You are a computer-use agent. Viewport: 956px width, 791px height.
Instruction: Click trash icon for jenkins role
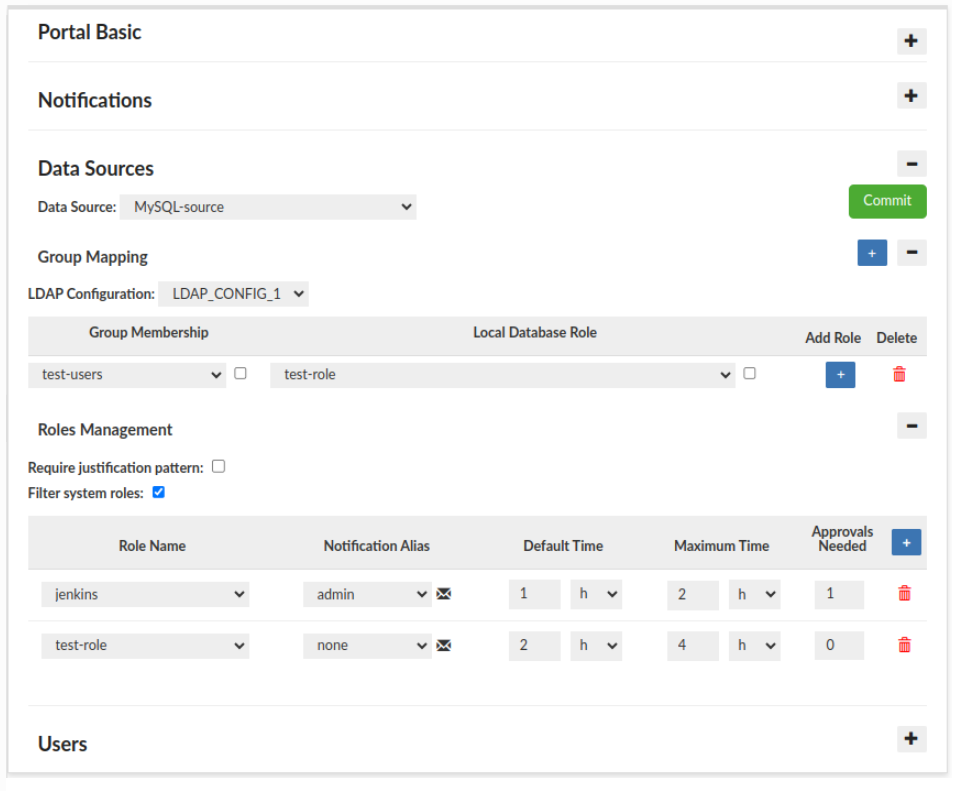[x=904, y=594]
